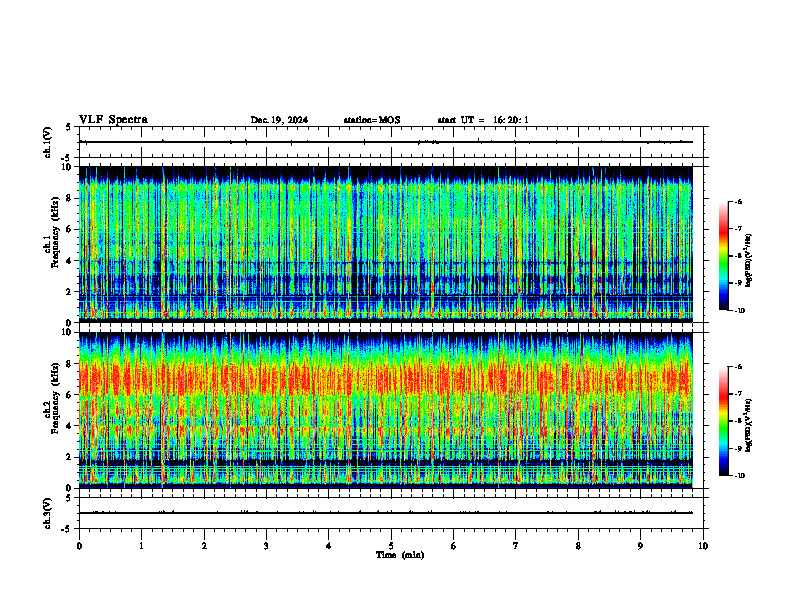Screen dimensions: 792x612
Task: Click the ch.2 frequency tick label '4'
Action: pos(71,426)
